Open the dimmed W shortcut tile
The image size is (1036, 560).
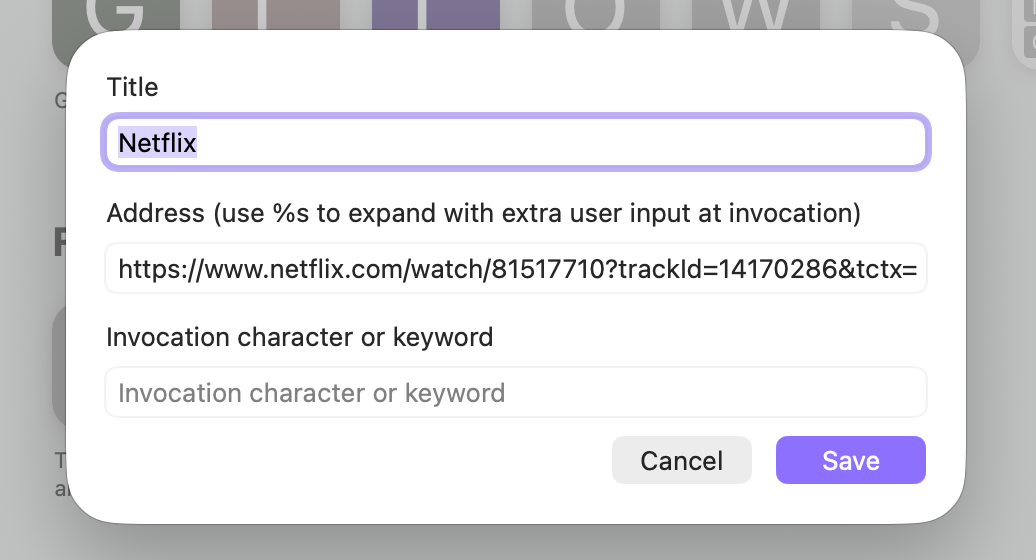pos(755,14)
